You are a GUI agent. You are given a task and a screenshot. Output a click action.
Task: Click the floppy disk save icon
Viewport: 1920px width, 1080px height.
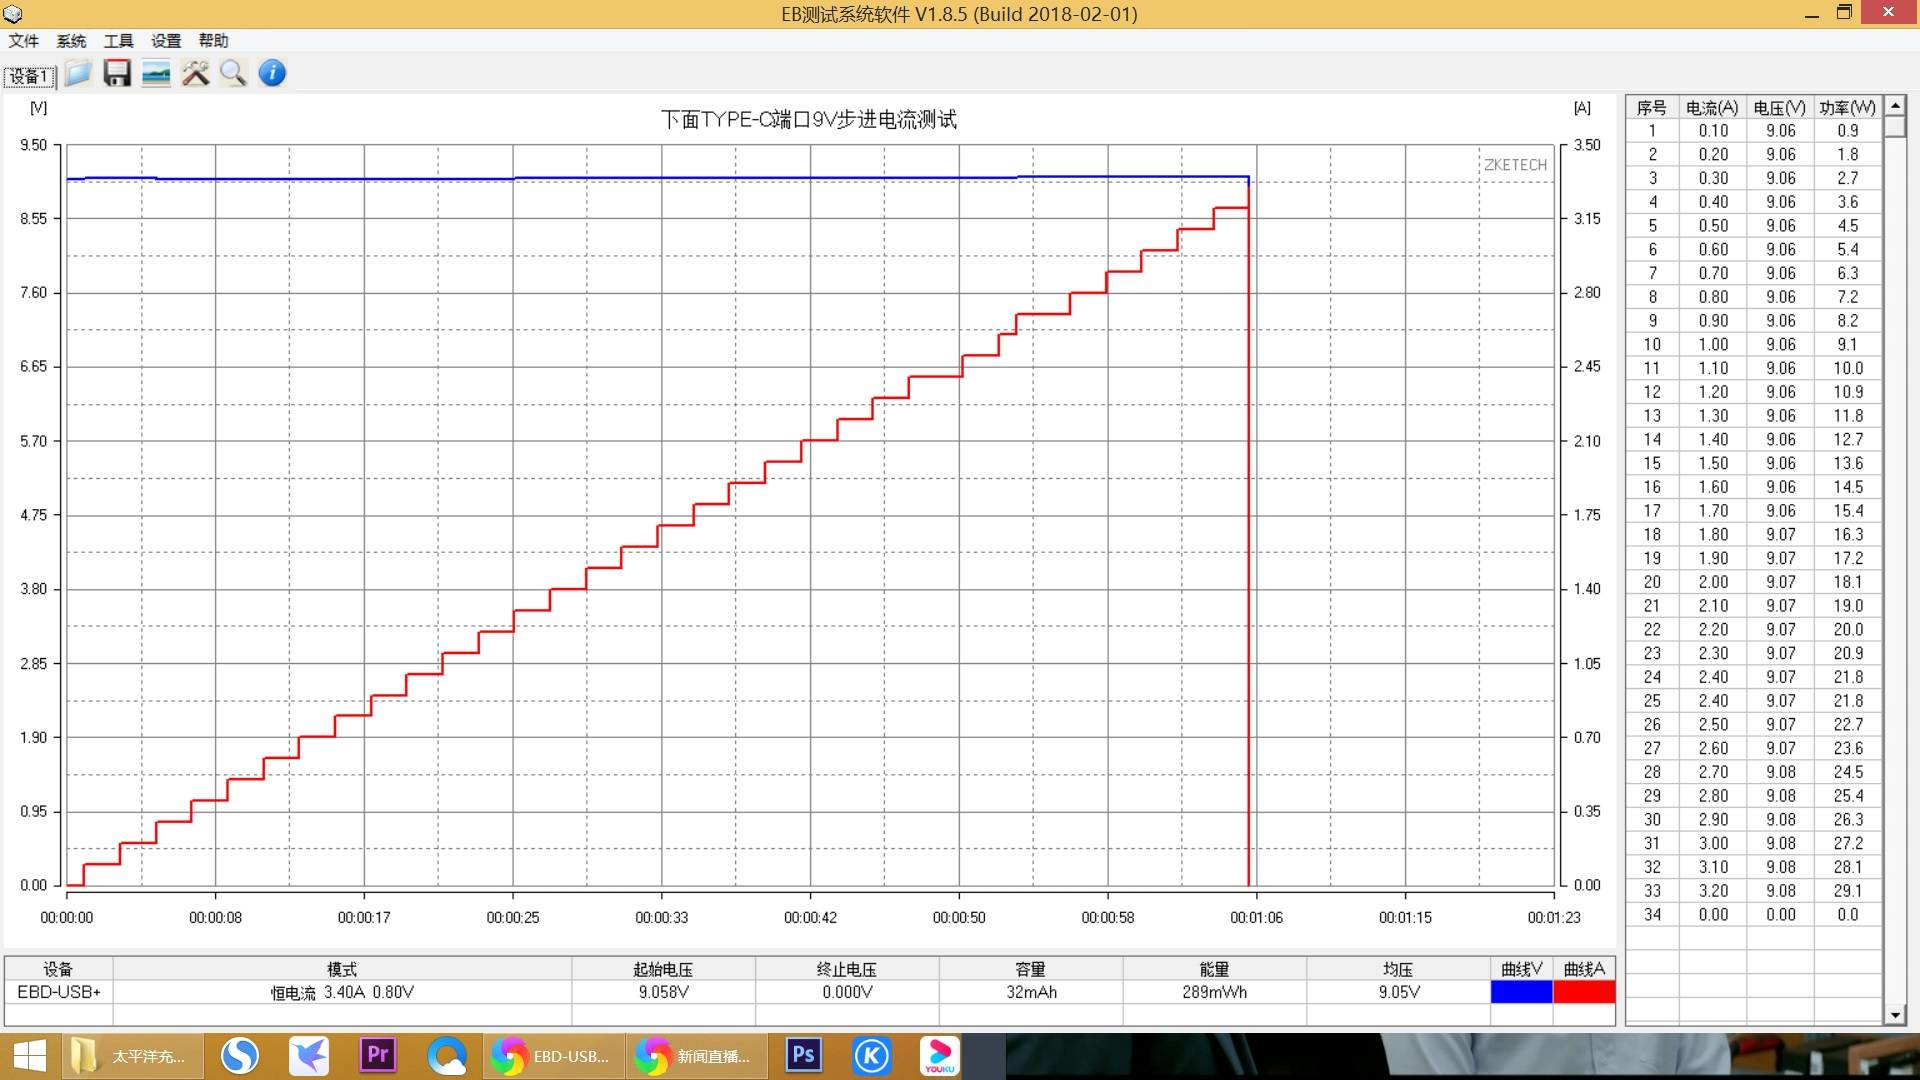(117, 73)
